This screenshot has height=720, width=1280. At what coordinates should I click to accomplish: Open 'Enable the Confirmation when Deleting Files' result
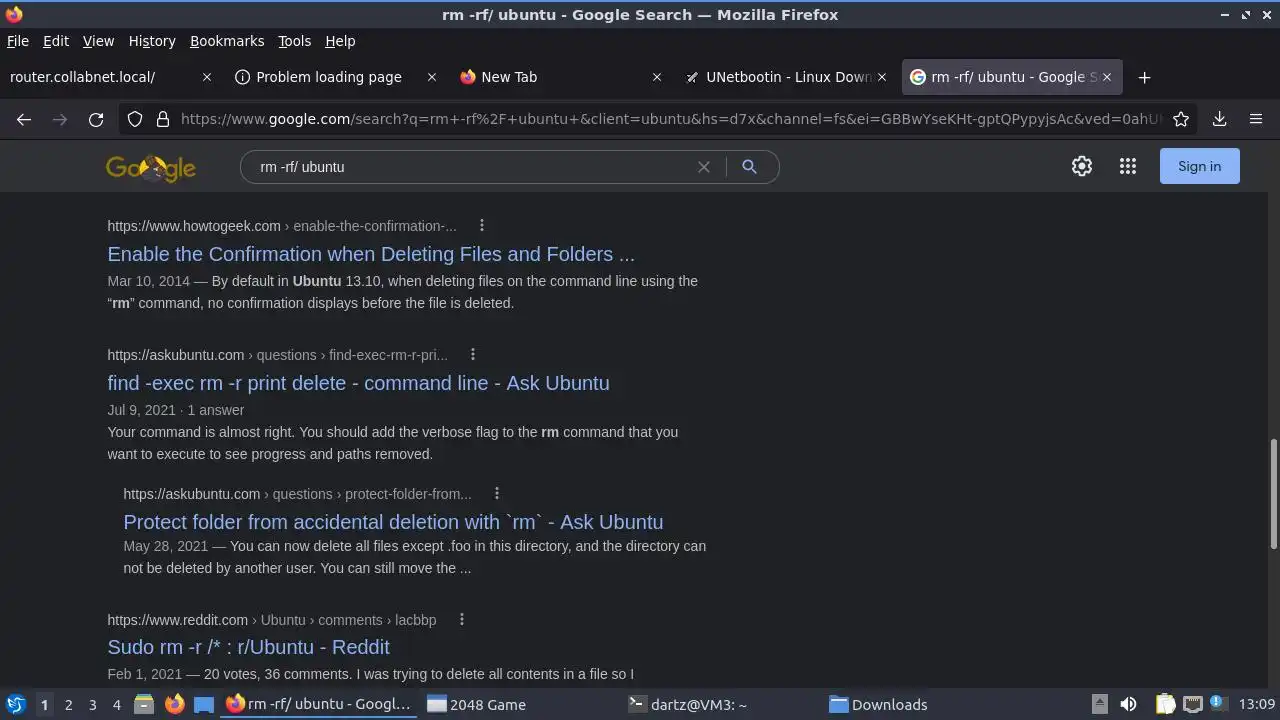click(x=371, y=254)
